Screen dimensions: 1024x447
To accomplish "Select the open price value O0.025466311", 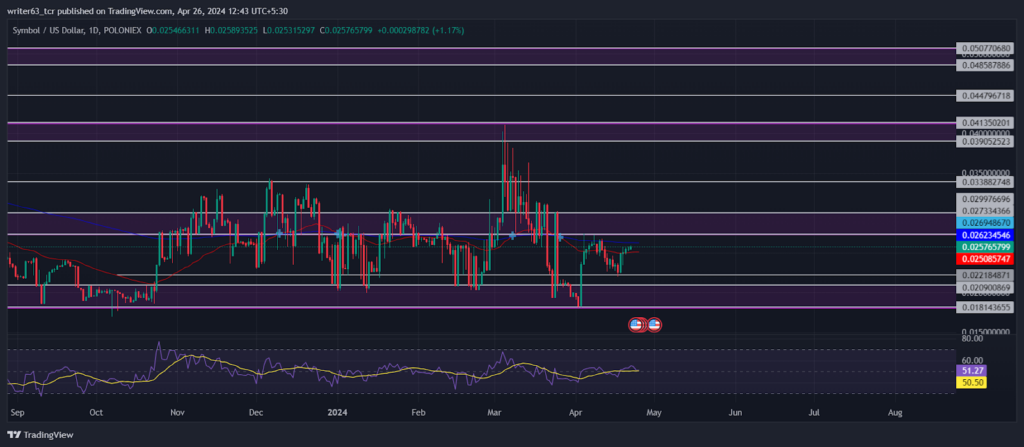I will 173,31.
